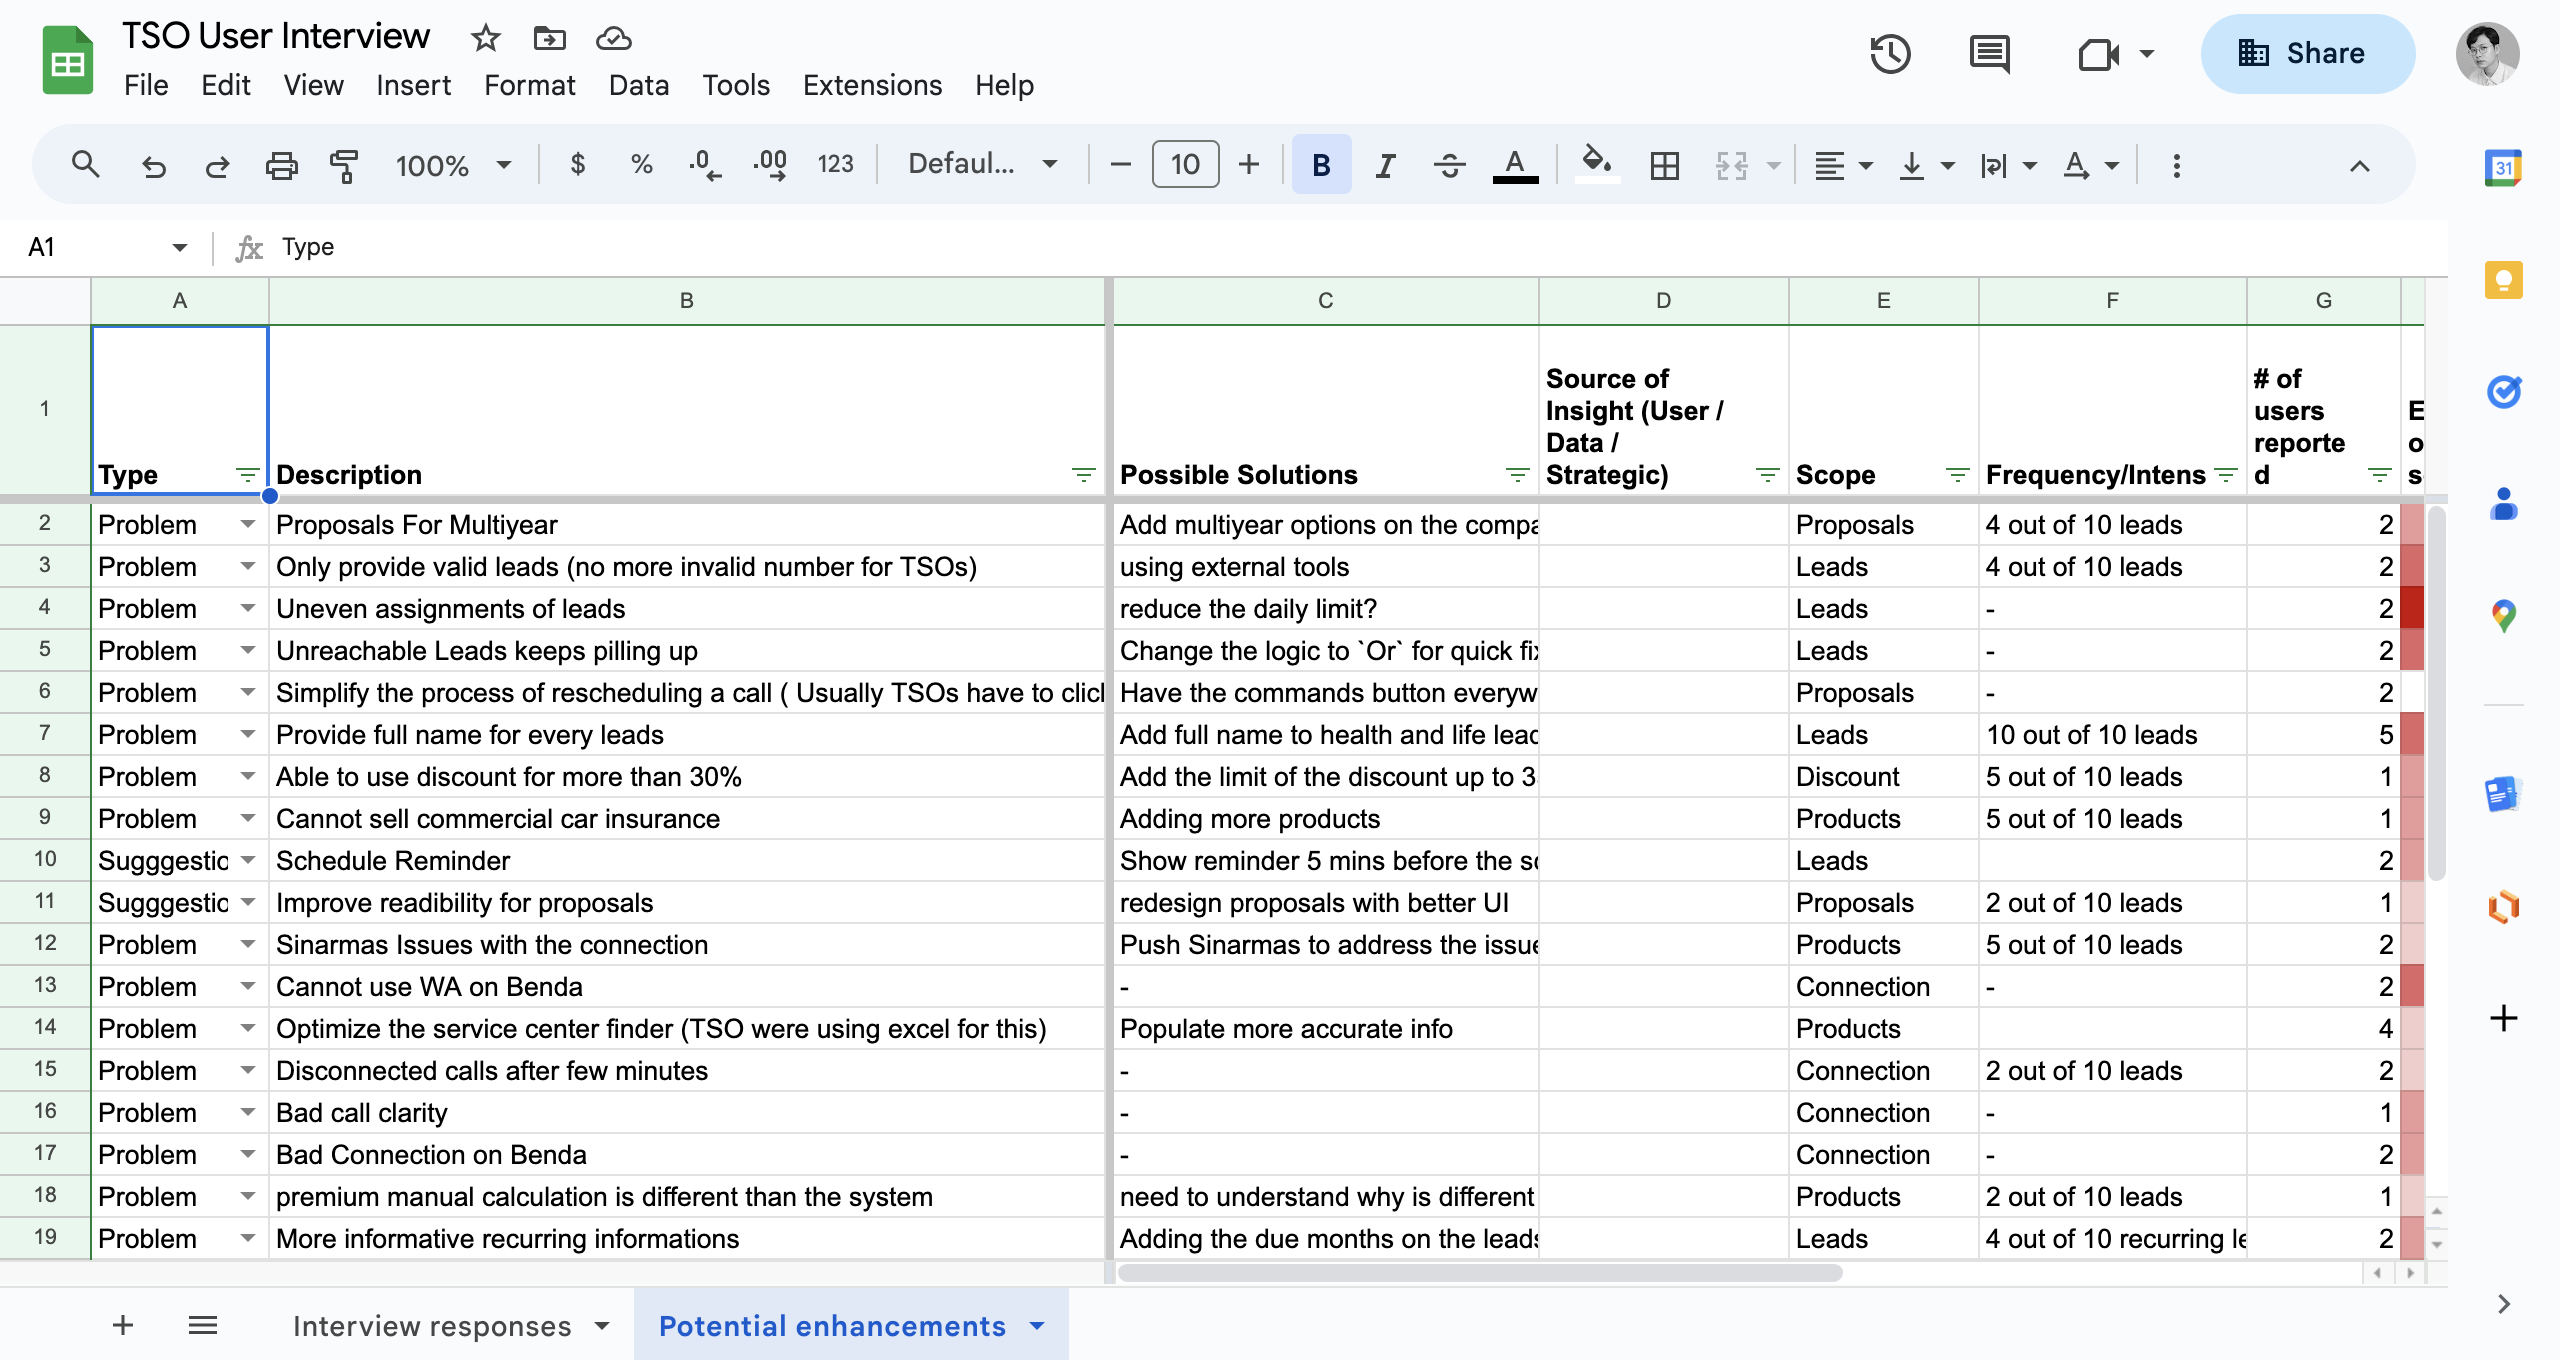Viewport: 2560px width, 1360px height.
Task: Activate the paint format tool
Action: [344, 165]
